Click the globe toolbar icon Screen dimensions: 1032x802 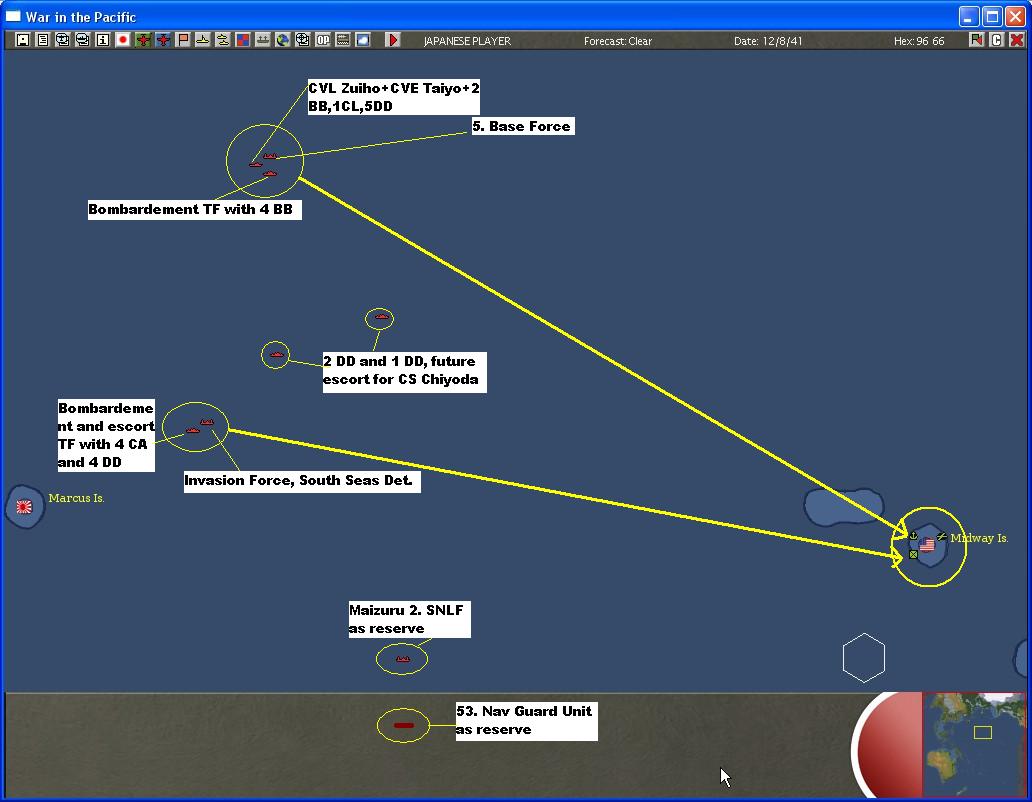click(x=282, y=40)
